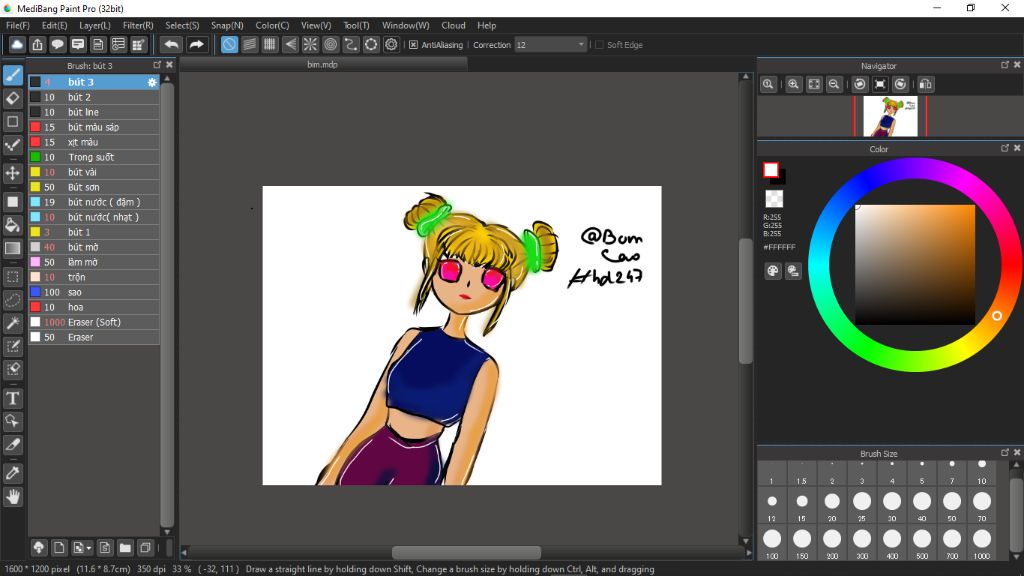Viewport: 1024px width, 576px height.
Task: Click the cloud icon in the top toolbar
Action: (17, 44)
